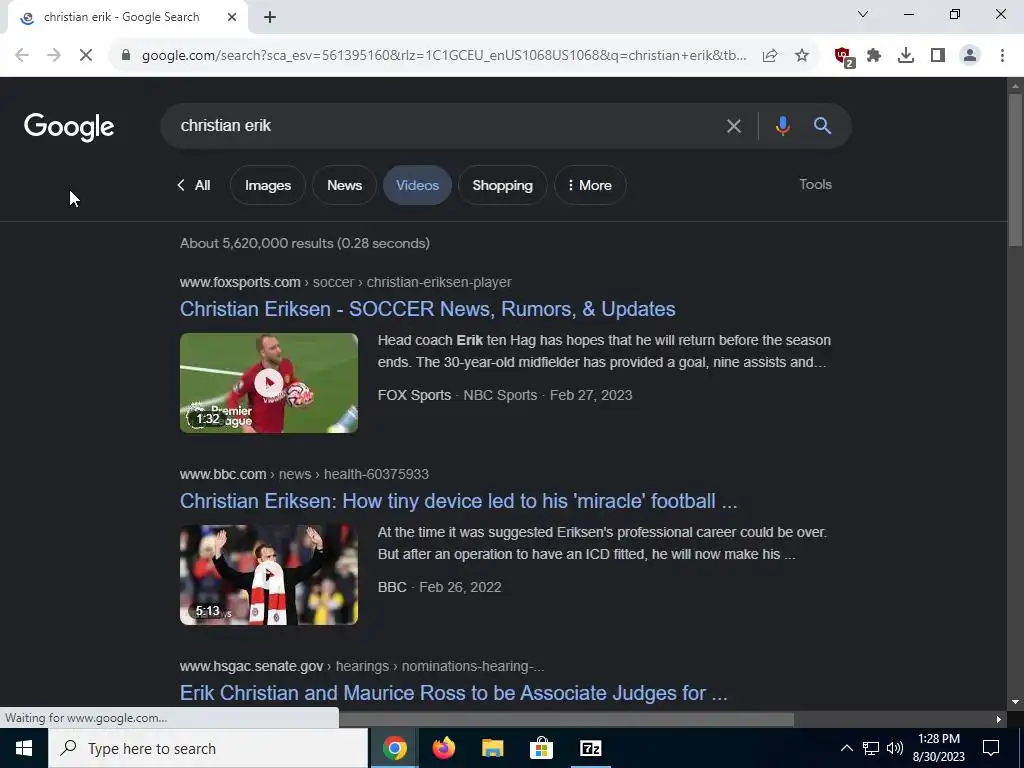1024x768 pixels.
Task: Click the Chrome address bar URL
Action: [x=444, y=56]
